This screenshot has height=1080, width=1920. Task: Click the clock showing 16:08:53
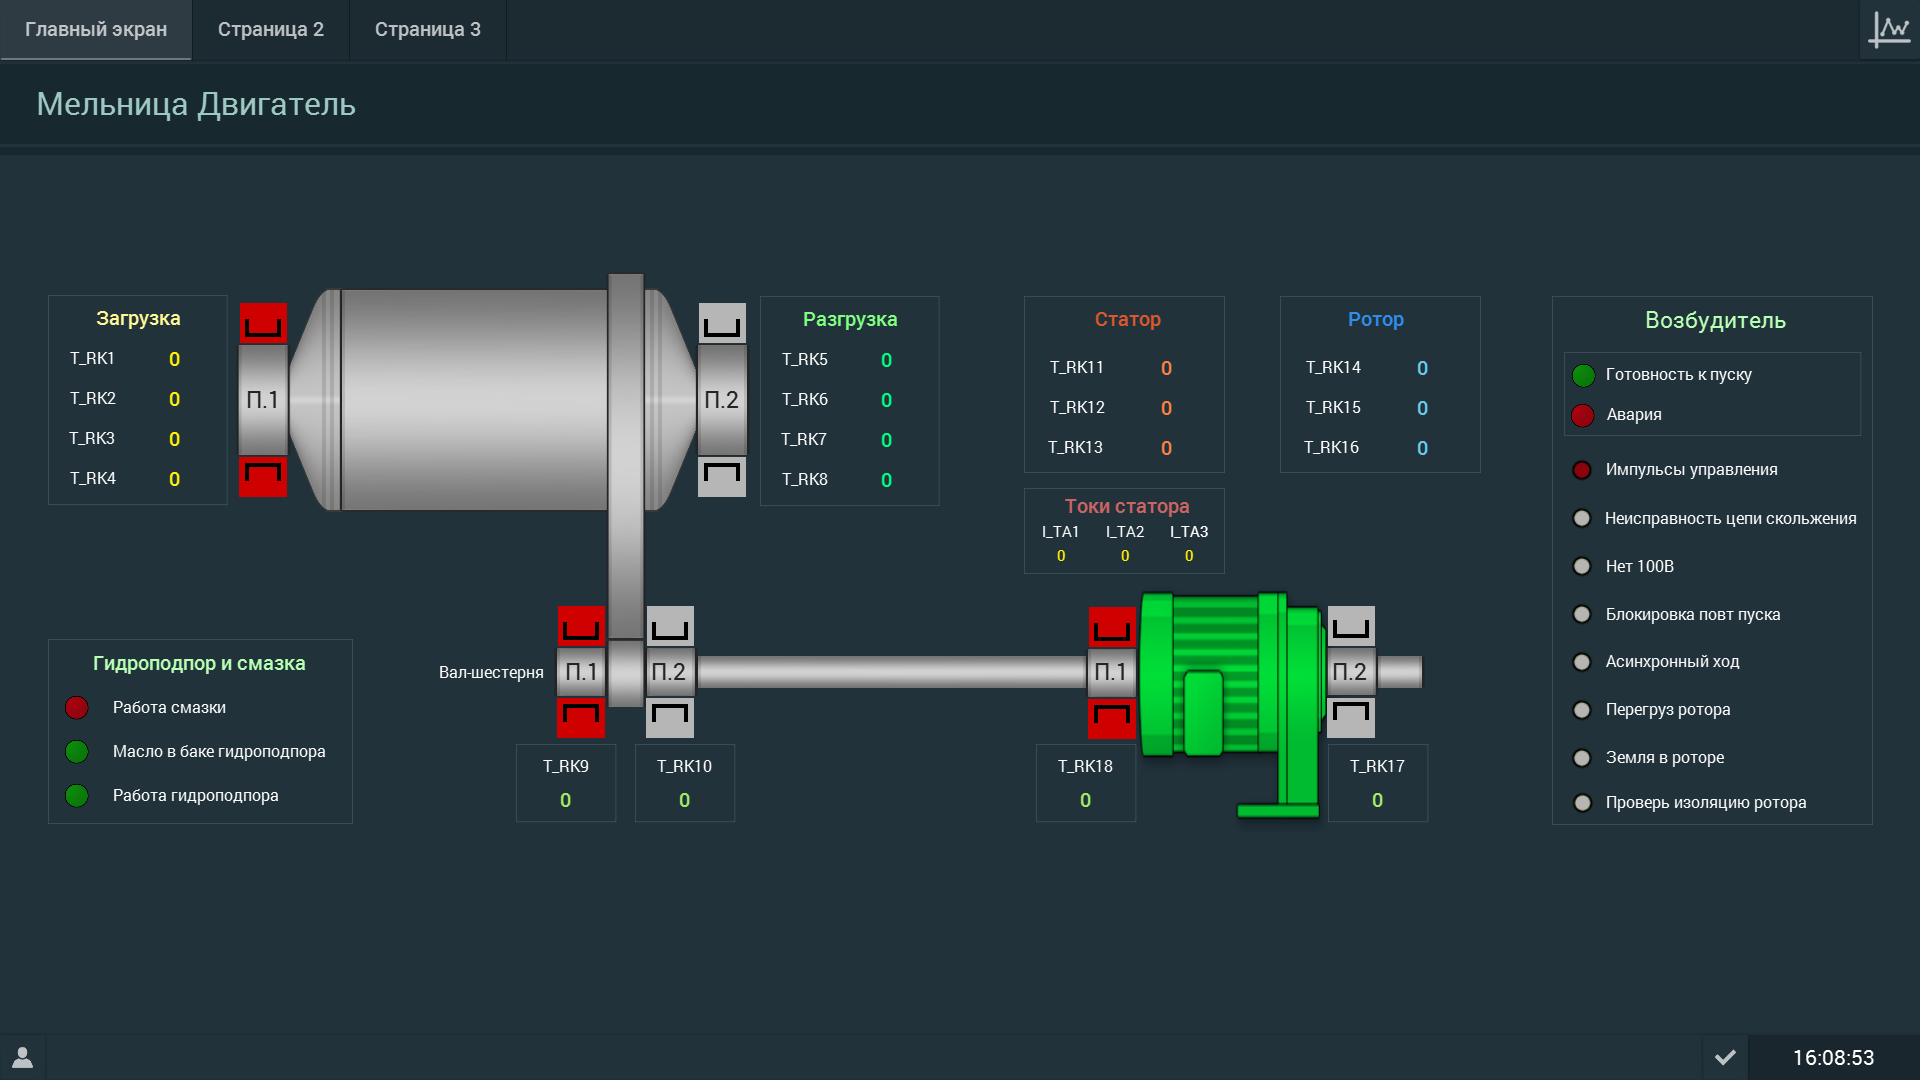click(1833, 1057)
